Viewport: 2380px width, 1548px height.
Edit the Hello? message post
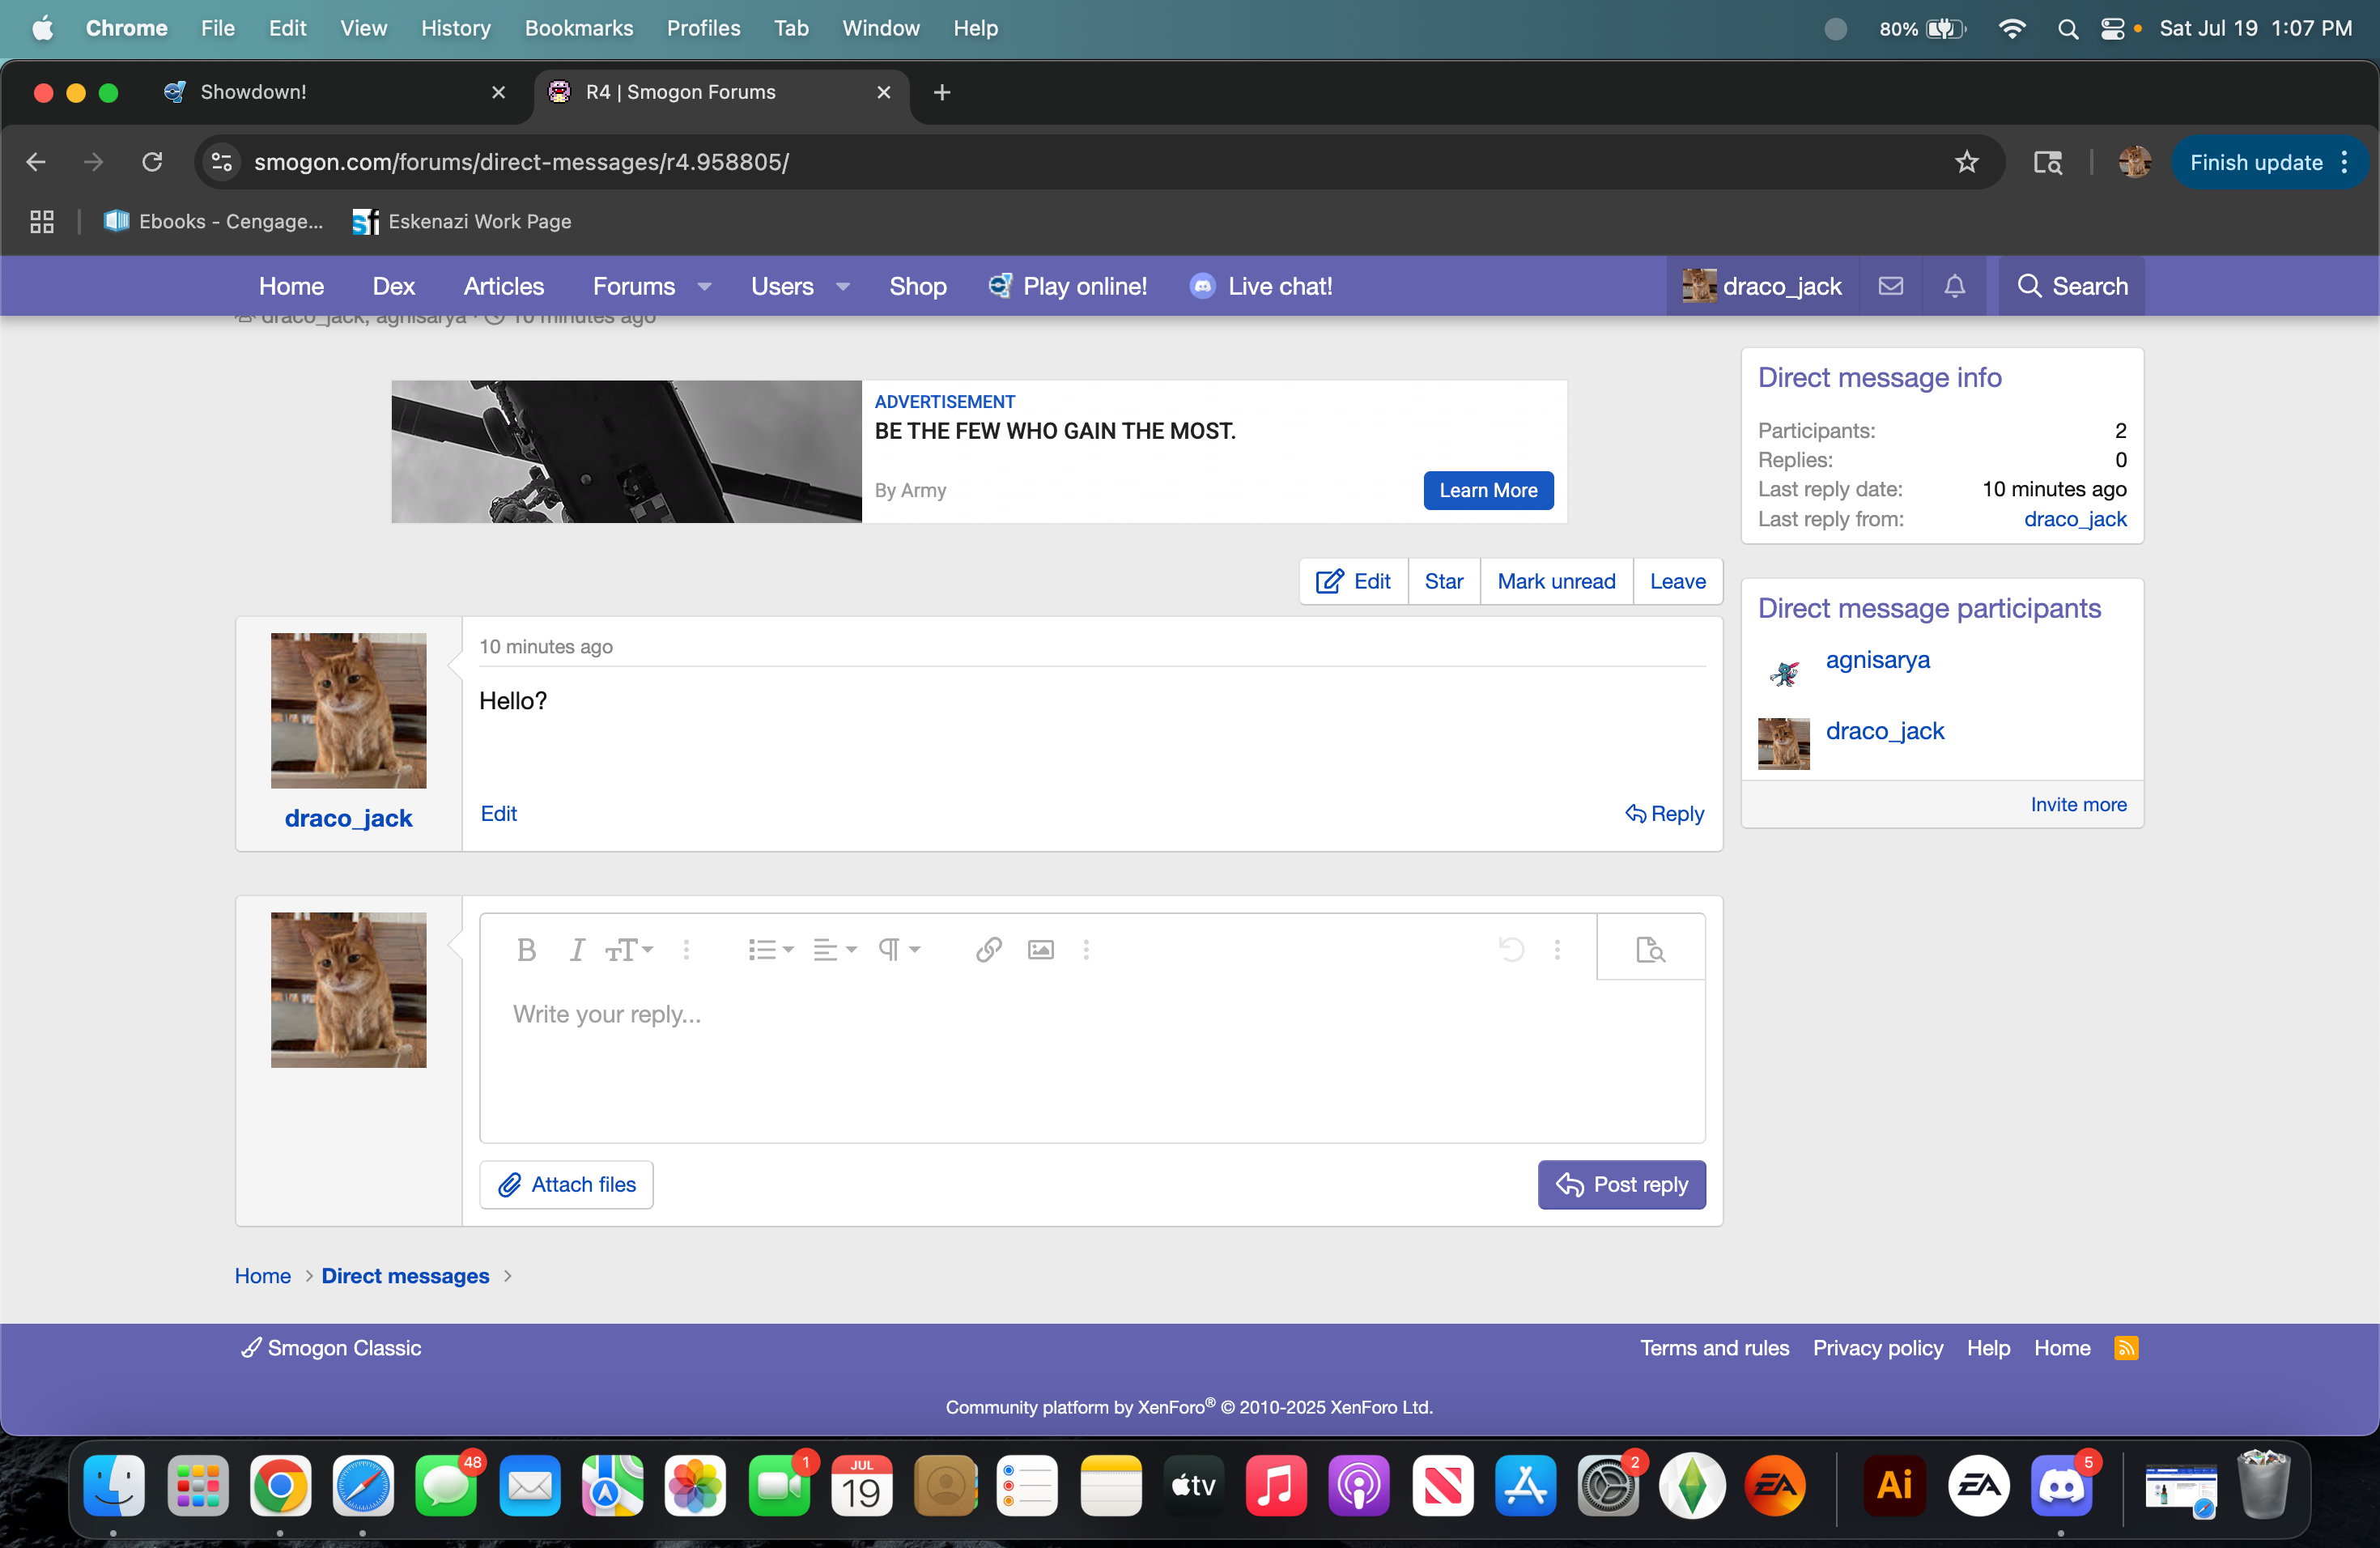click(498, 813)
